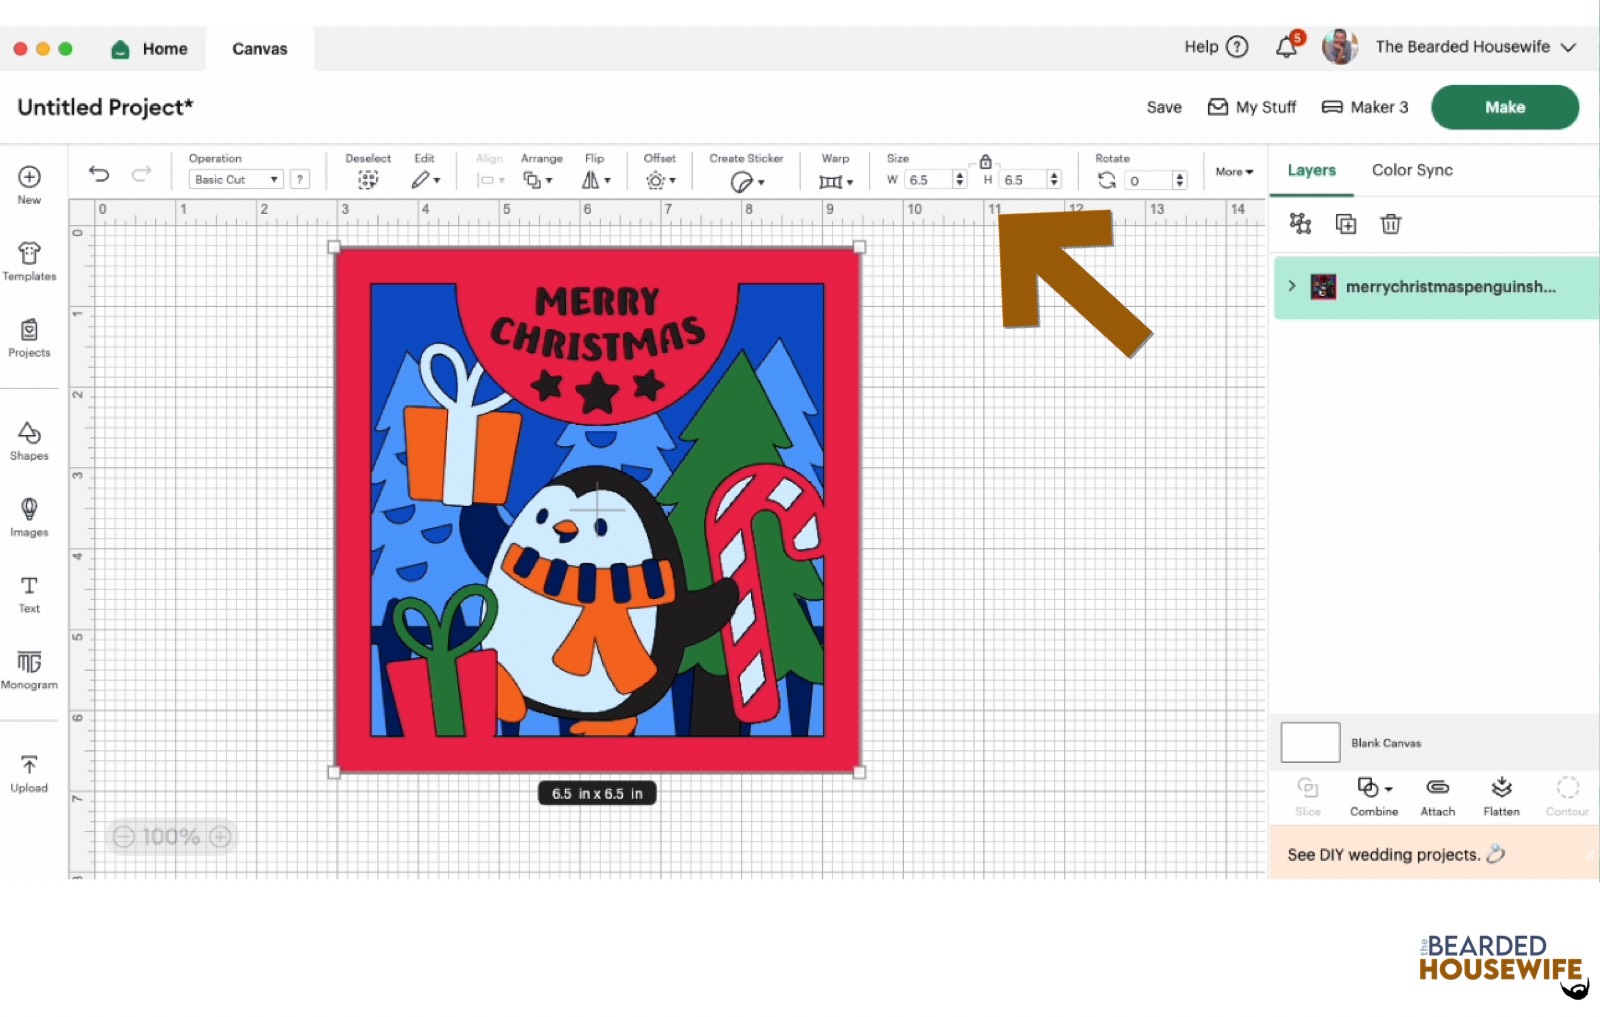
Task: Click the Help question mark icon
Action: tap(1237, 47)
